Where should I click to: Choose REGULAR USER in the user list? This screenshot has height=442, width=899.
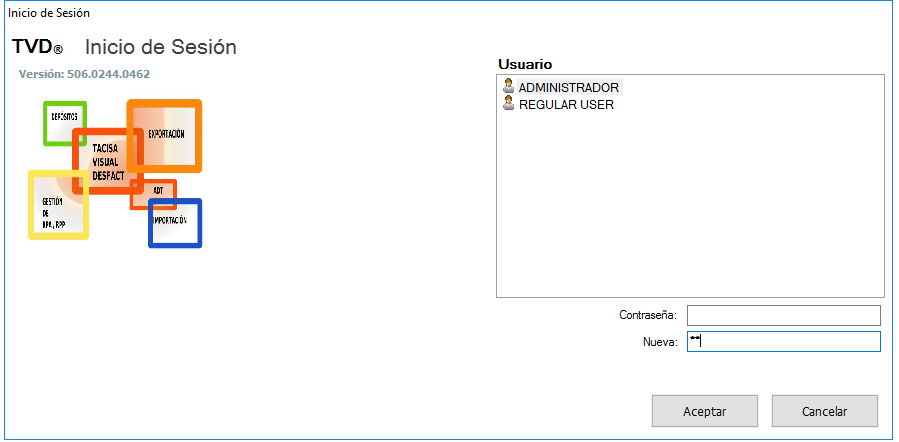click(x=566, y=104)
